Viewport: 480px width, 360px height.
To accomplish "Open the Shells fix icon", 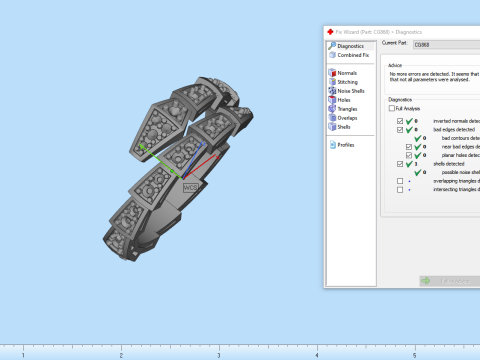I will coord(332,127).
